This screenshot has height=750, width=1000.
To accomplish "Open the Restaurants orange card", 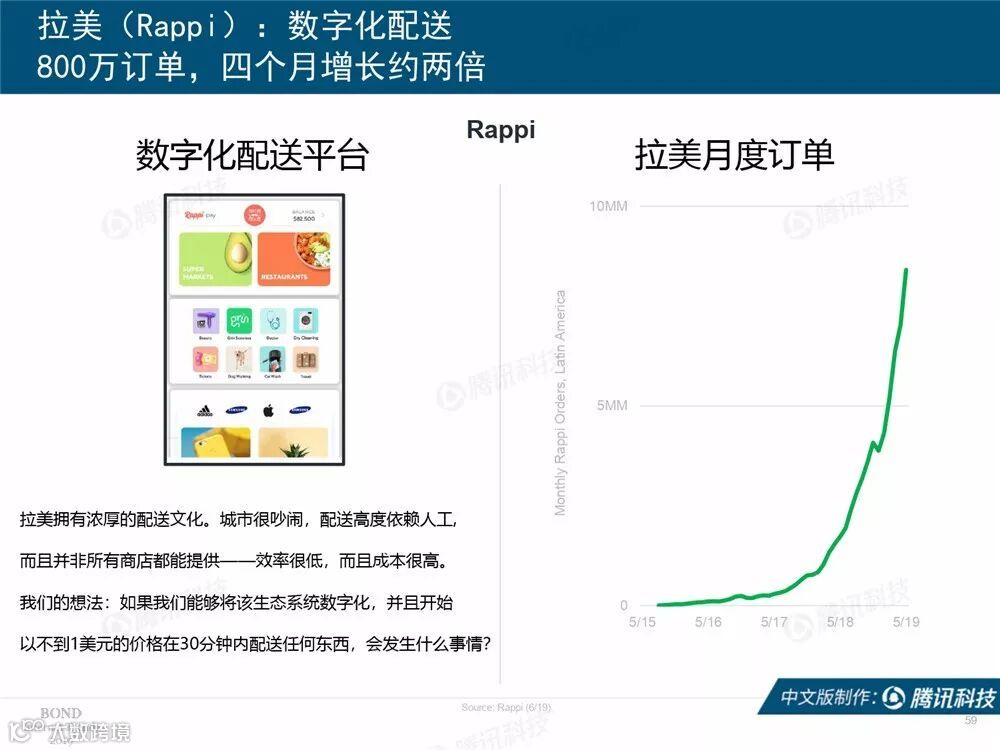I will pos(294,259).
